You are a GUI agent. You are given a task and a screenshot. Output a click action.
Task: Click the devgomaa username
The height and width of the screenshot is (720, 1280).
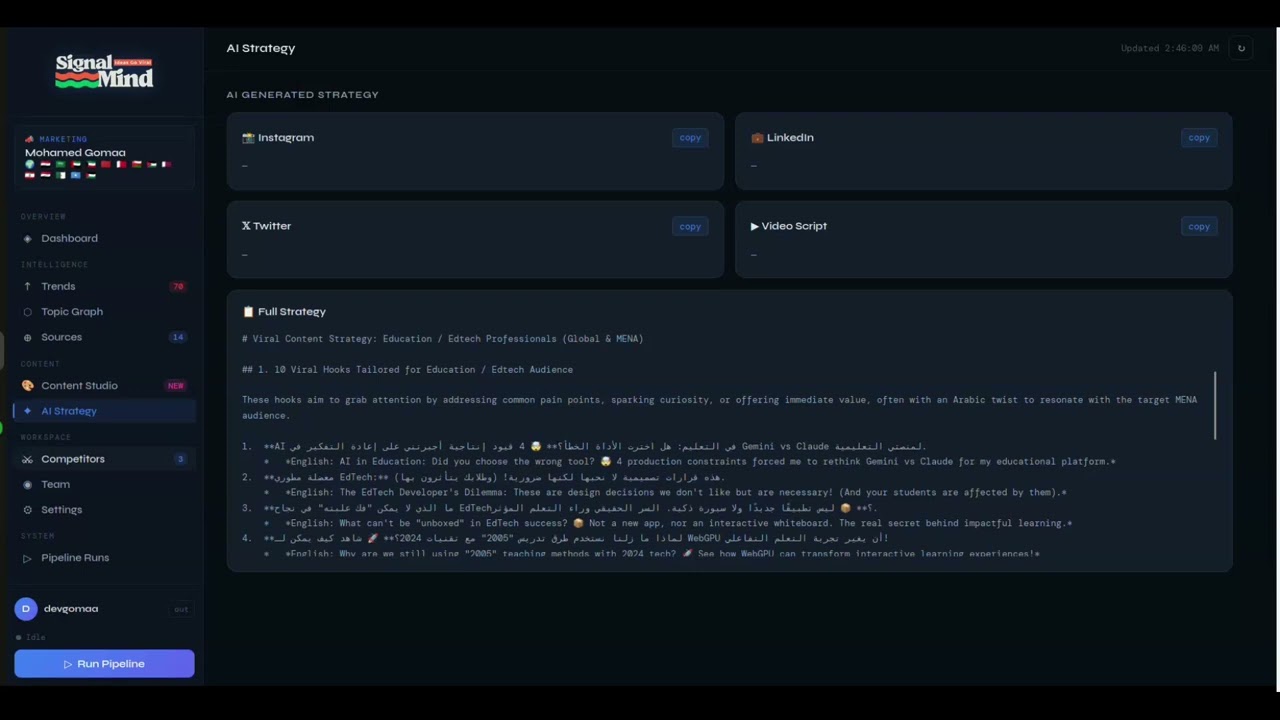(x=71, y=608)
